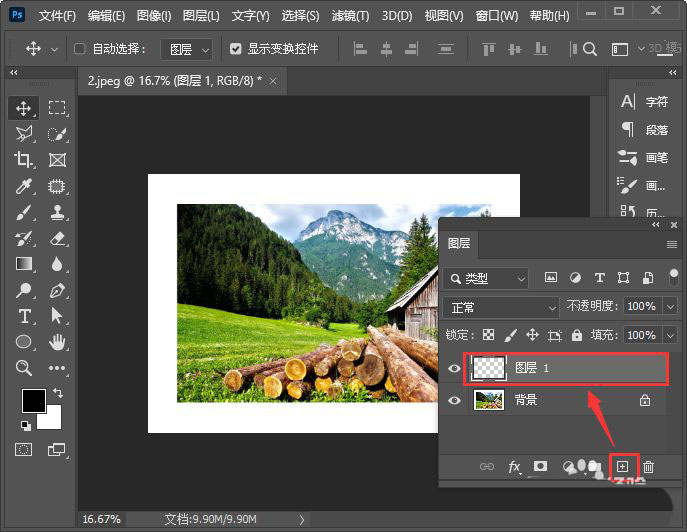687x532 pixels.
Task: Pick the Quick Selection tool
Action: 57,134
